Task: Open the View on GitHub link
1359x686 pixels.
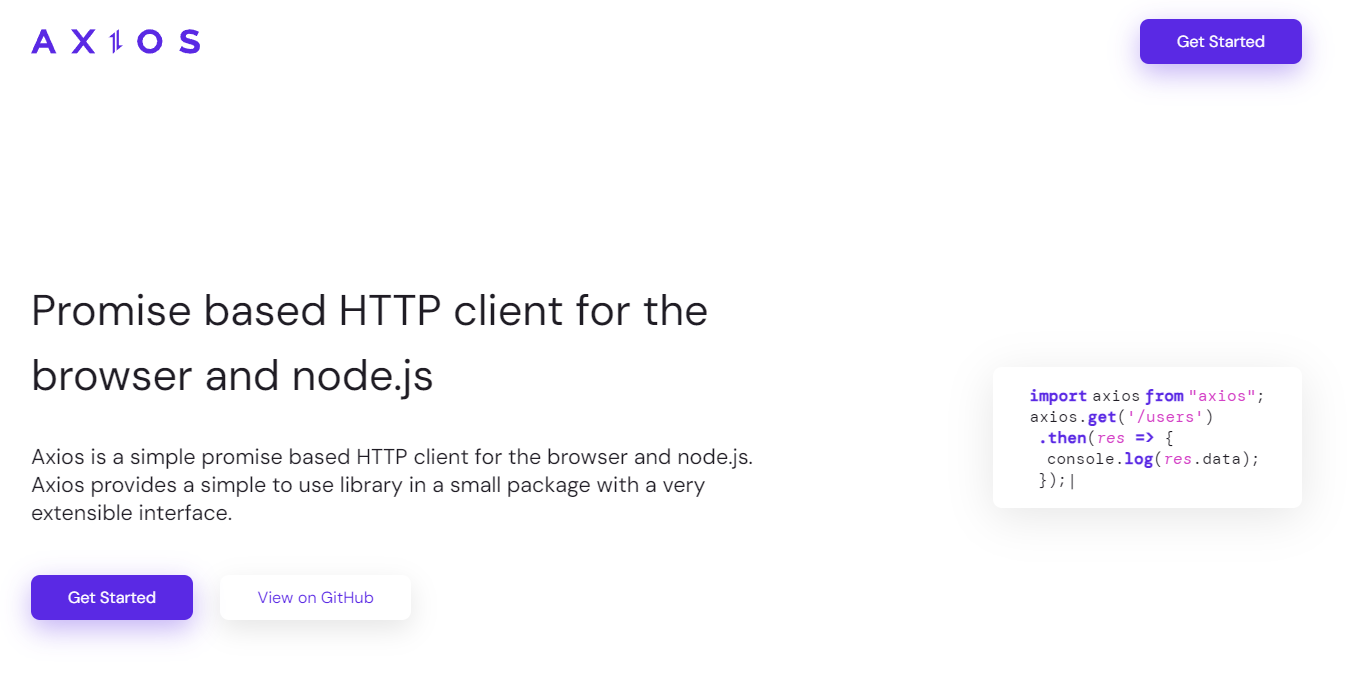Action: tap(315, 597)
